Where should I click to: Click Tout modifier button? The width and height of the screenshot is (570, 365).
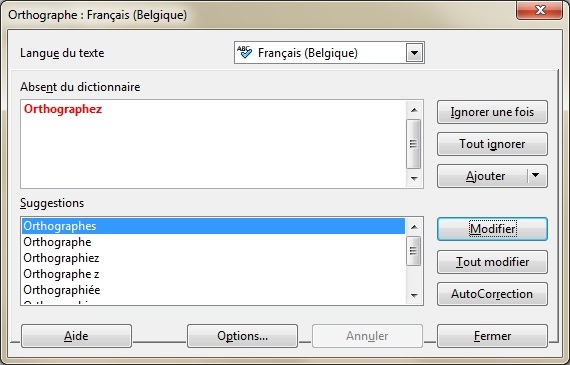point(492,262)
